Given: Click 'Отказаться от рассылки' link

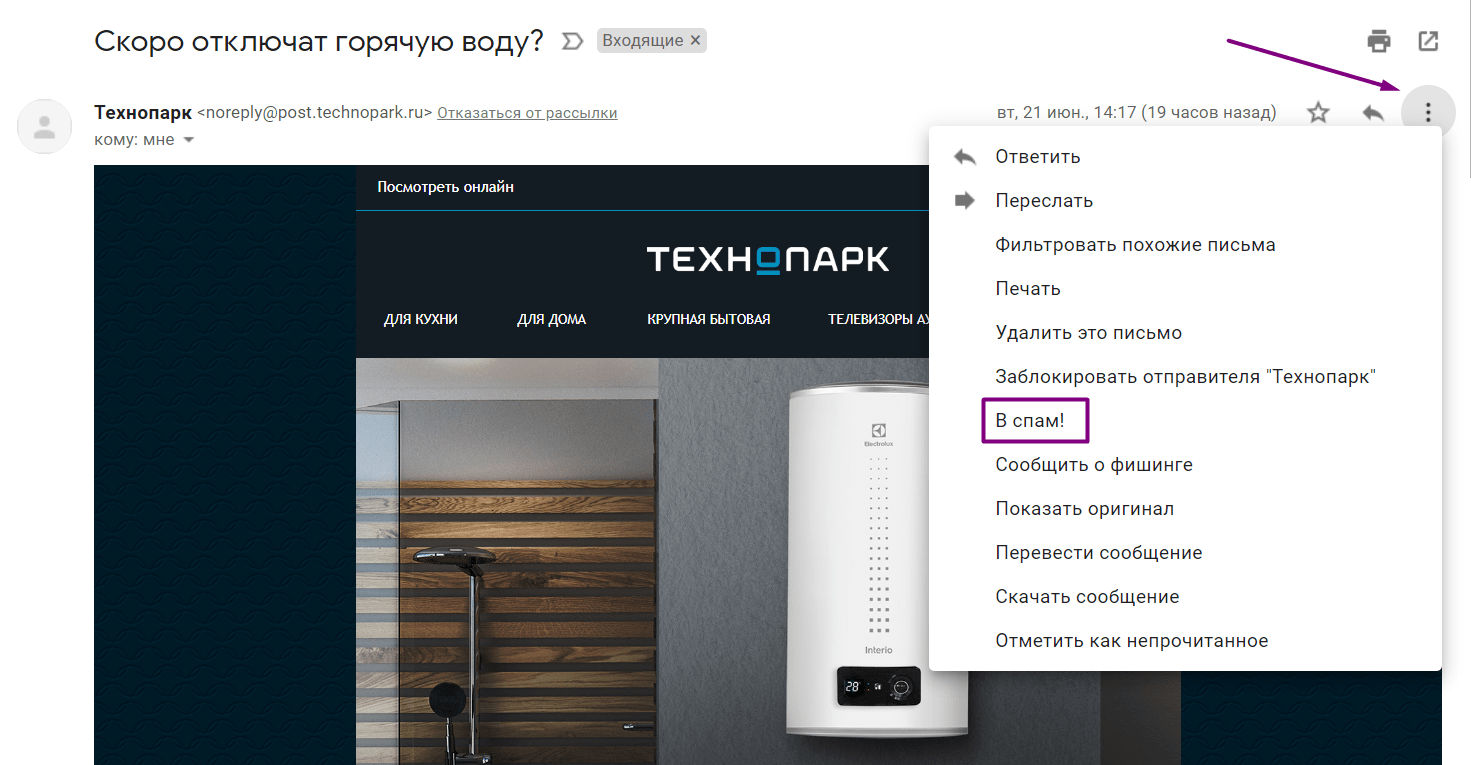Looking at the screenshot, I should [527, 113].
